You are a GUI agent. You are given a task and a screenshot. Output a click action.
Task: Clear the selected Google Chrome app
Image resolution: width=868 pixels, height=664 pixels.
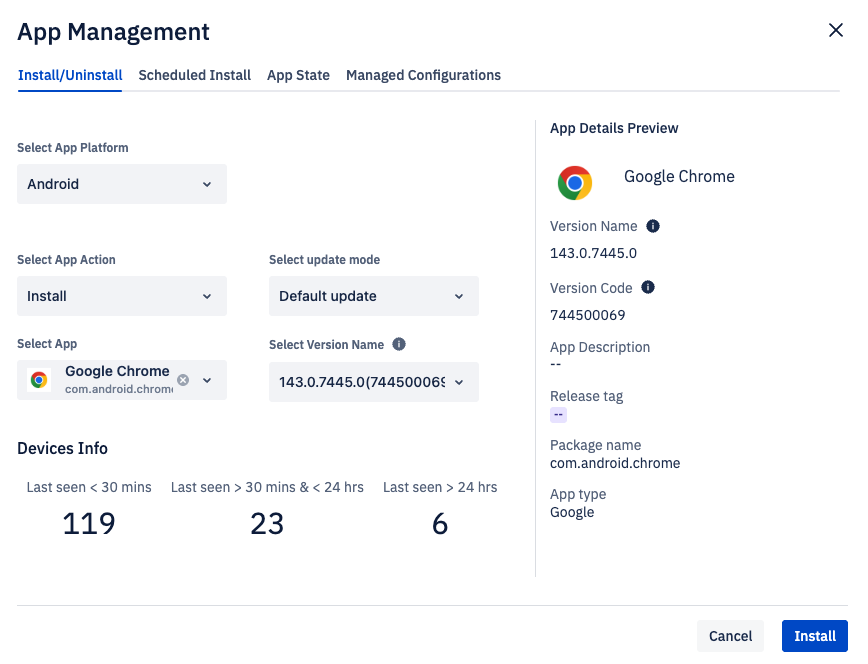click(x=183, y=380)
